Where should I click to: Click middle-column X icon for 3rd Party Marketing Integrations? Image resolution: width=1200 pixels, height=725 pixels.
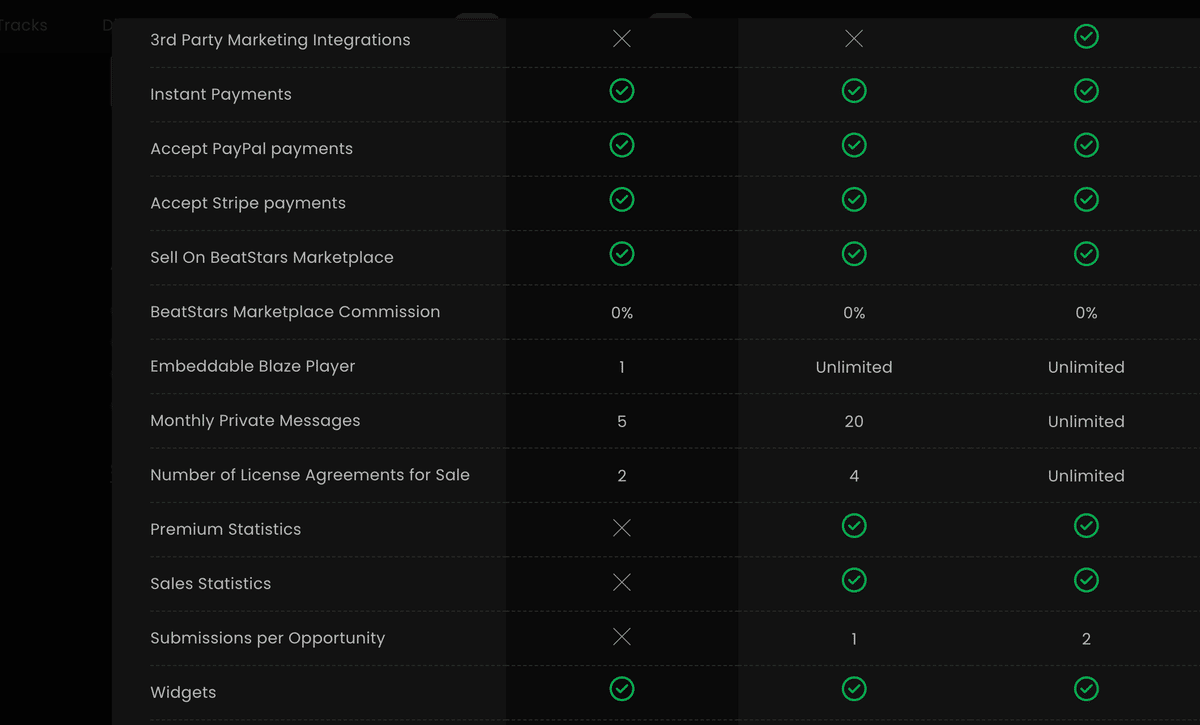pos(854,38)
